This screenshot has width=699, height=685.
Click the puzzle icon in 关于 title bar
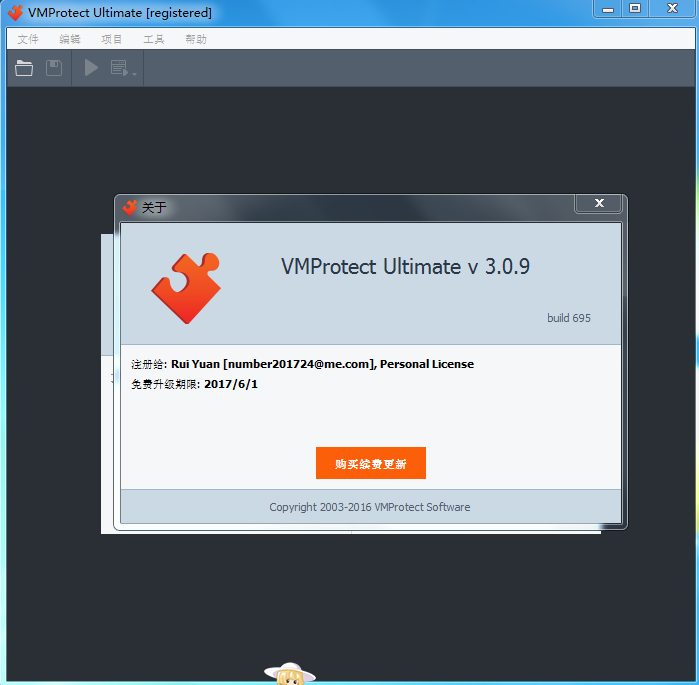[x=130, y=207]
